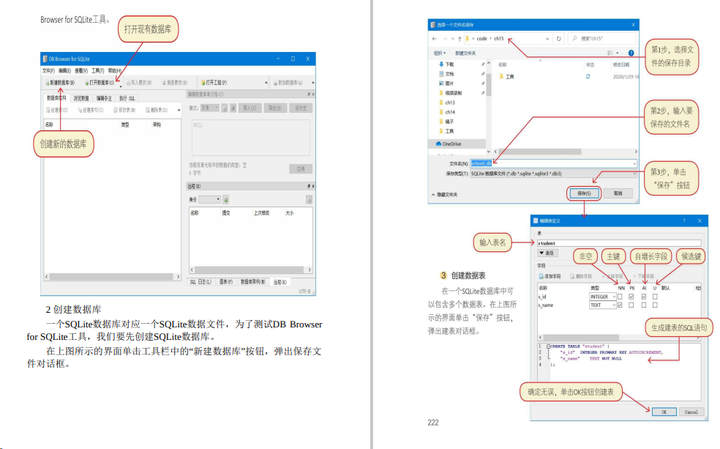Click the blue help icon in save dialog
720x449 pixels.
coord(631,53)
